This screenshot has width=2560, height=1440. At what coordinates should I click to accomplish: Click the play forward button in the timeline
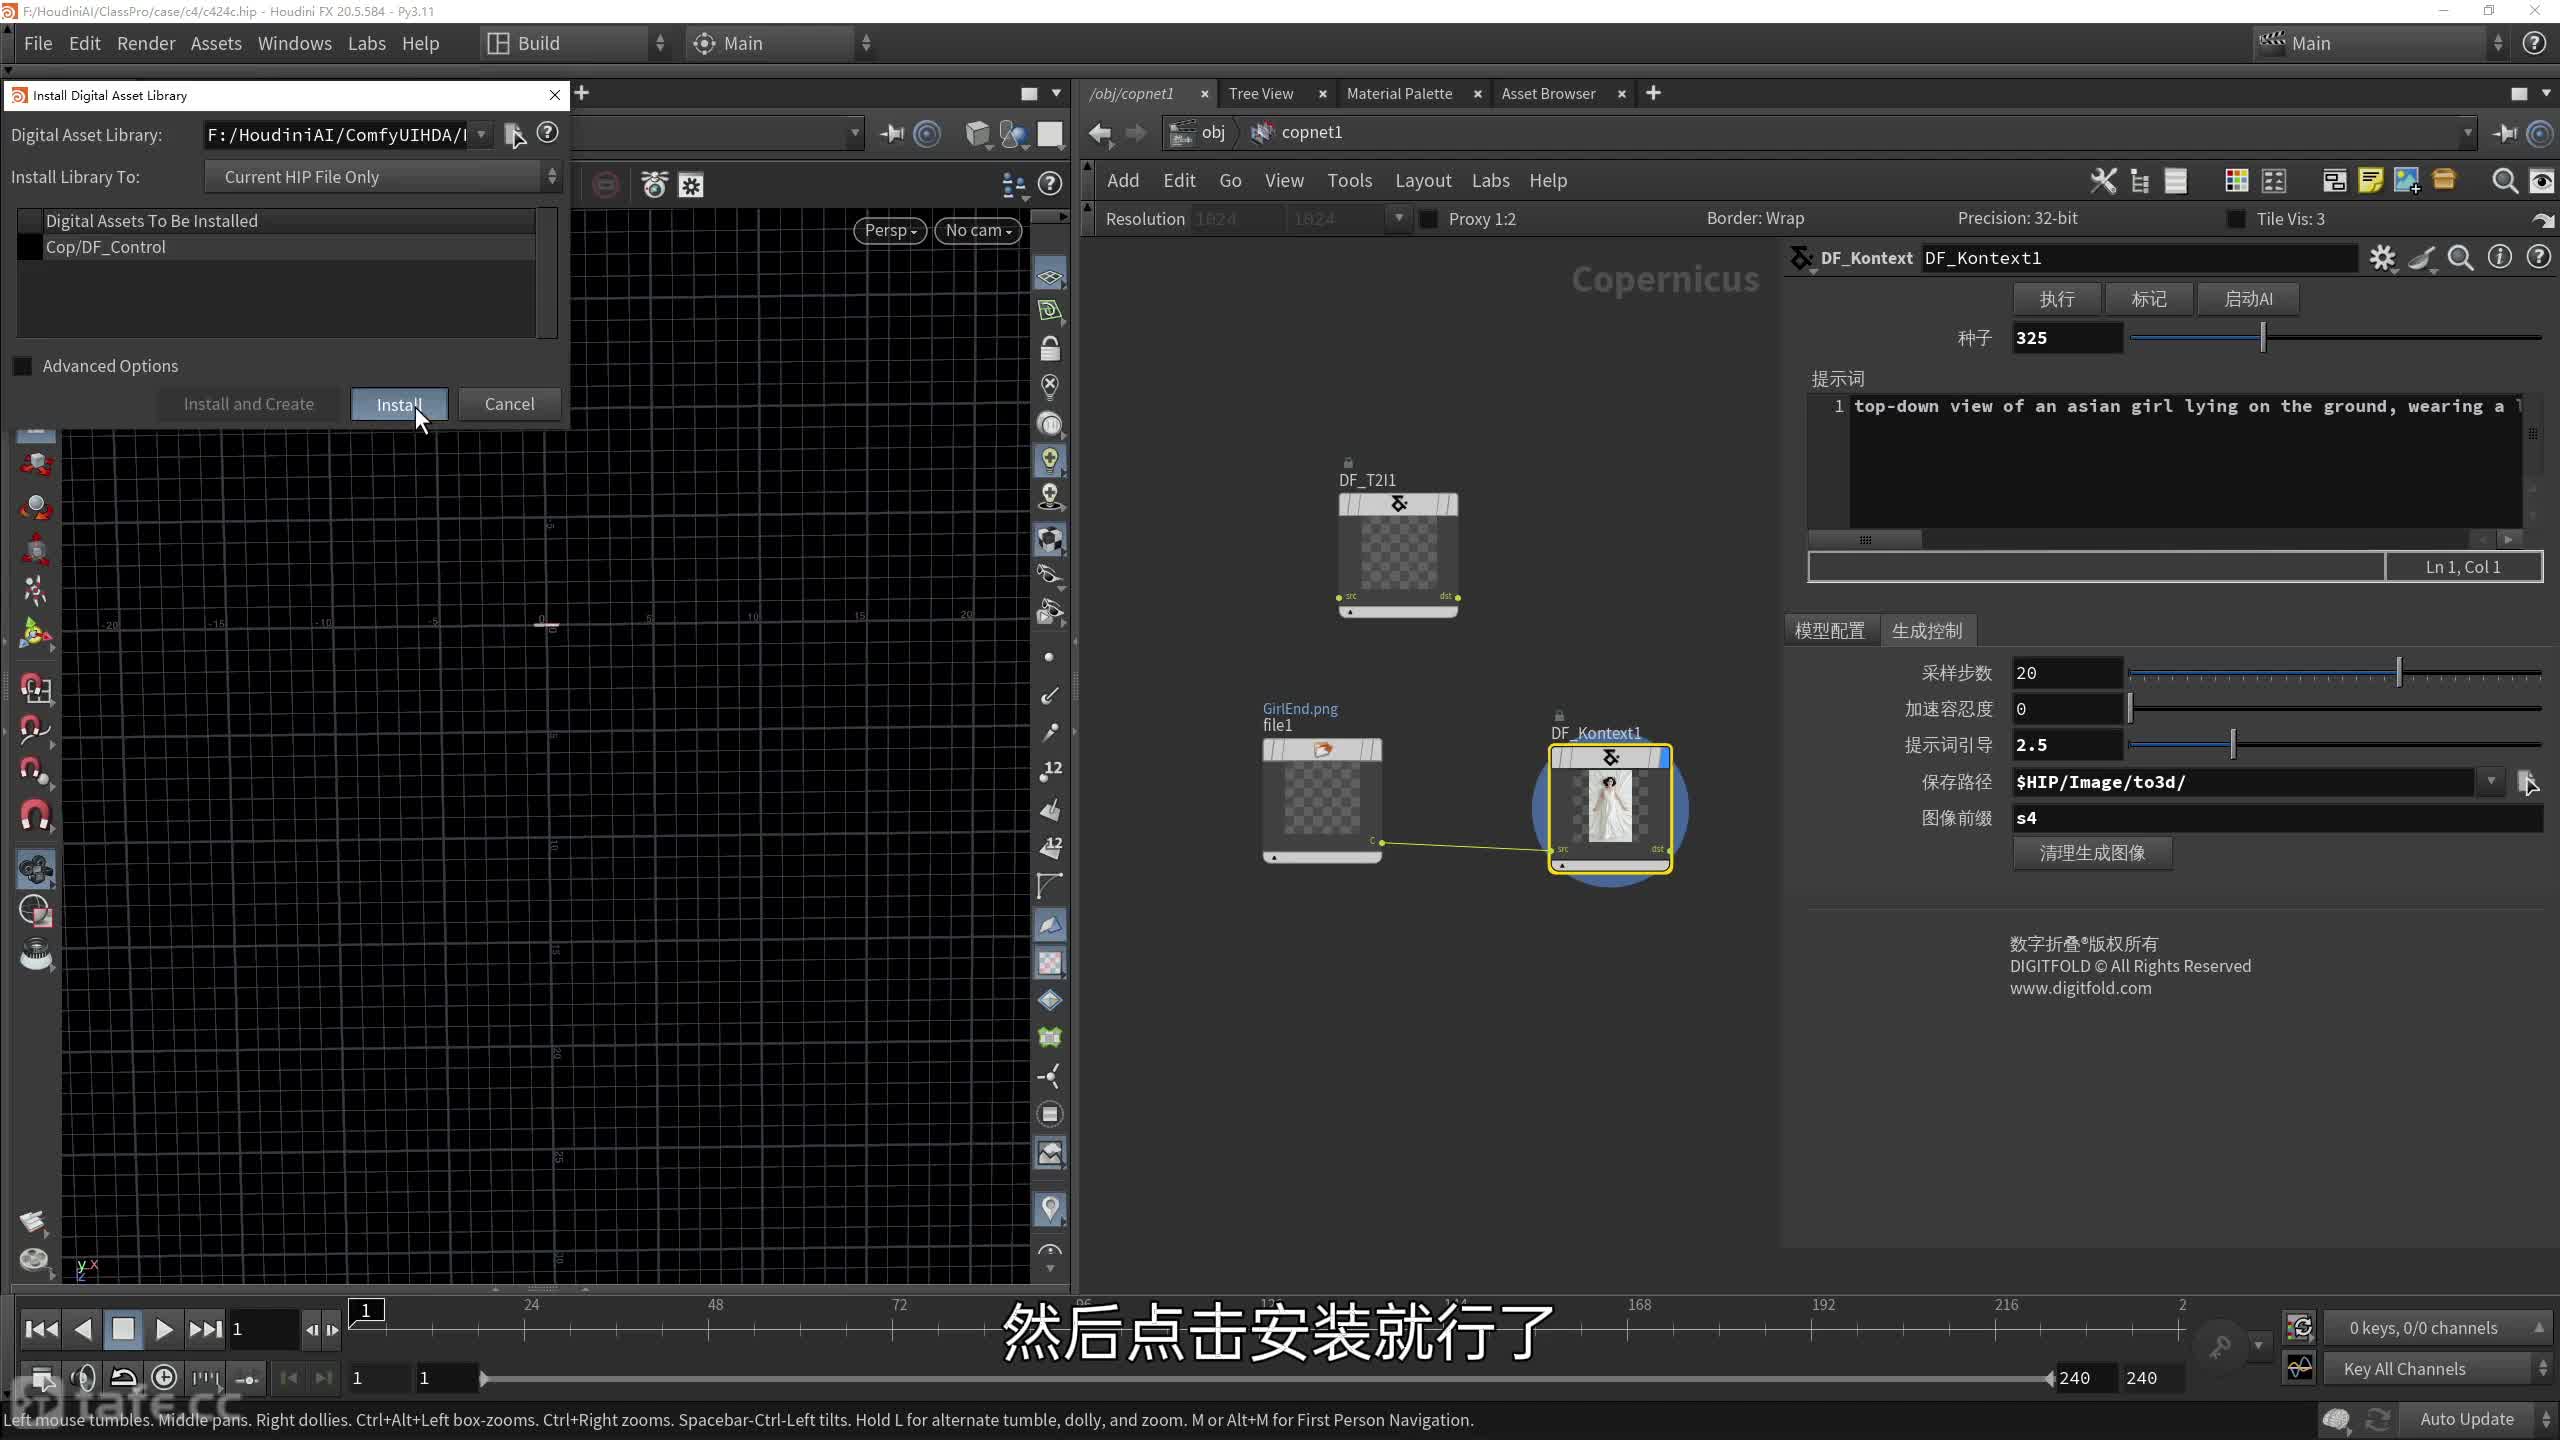click(164, 1329)
